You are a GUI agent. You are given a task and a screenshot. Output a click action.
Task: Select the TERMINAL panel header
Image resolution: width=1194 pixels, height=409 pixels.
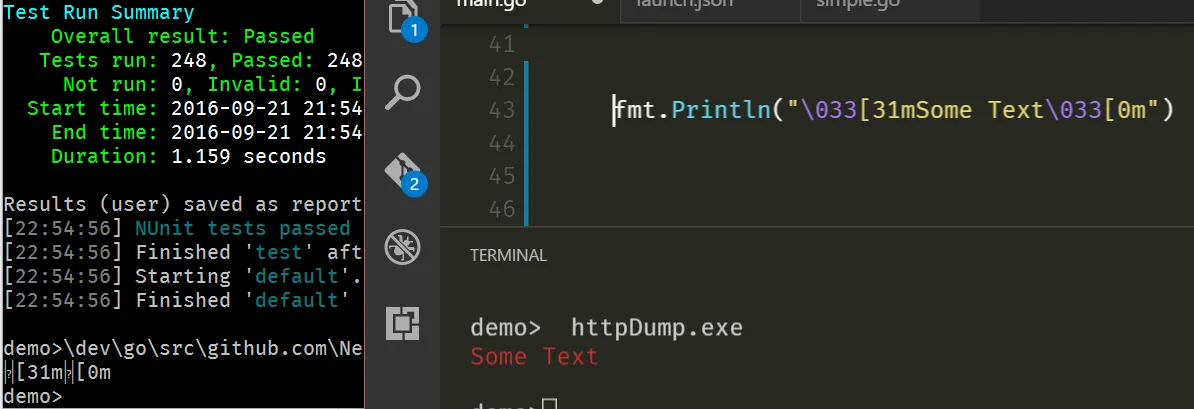click(508, 255)
